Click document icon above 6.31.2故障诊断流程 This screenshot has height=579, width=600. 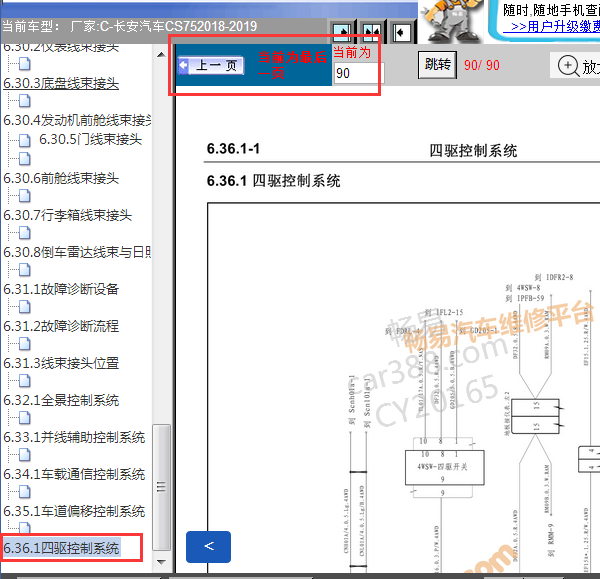[x=25, y=307]
